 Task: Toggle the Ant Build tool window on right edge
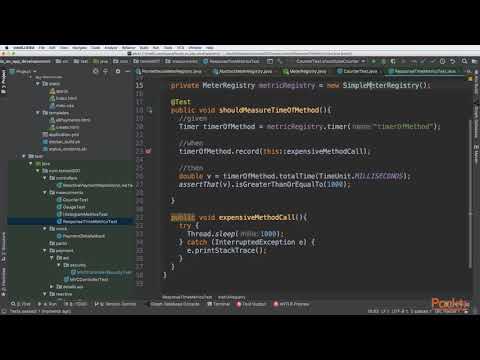point(477,83)
